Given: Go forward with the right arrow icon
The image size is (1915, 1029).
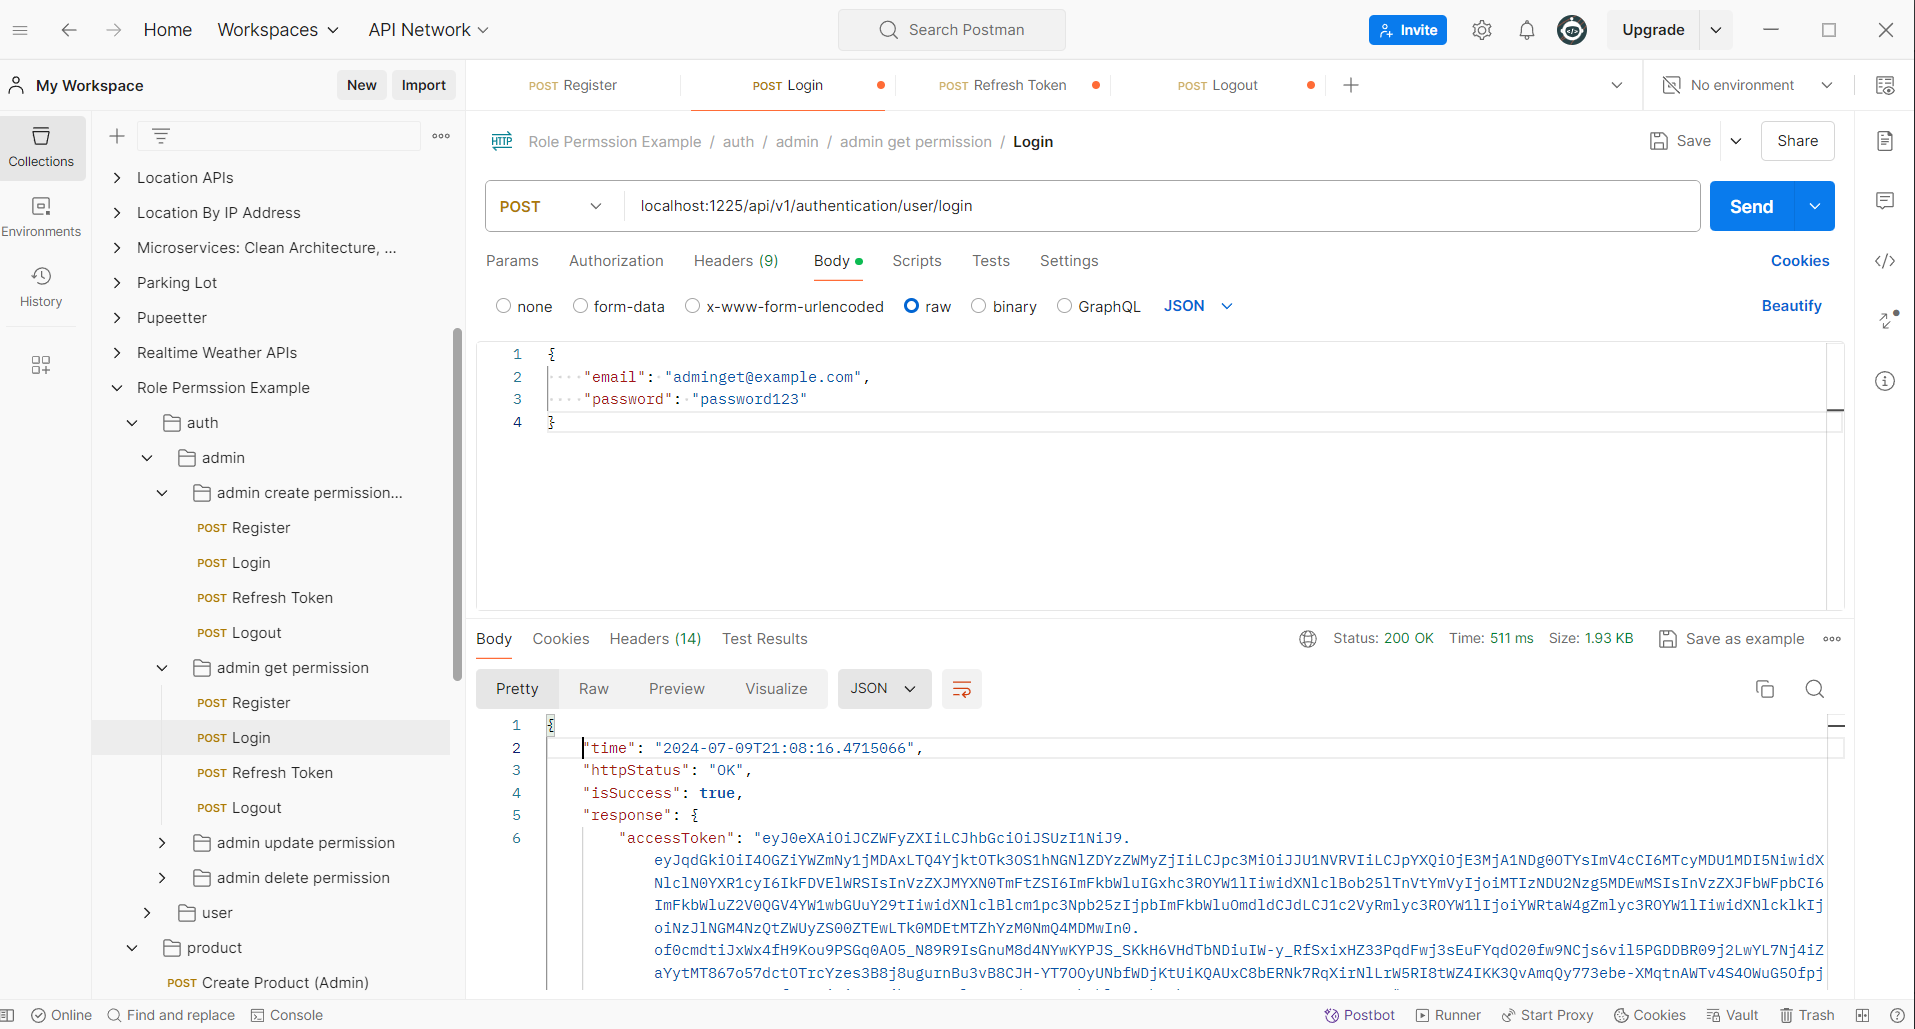Looking at the screenshot, I should click(114, 30).
